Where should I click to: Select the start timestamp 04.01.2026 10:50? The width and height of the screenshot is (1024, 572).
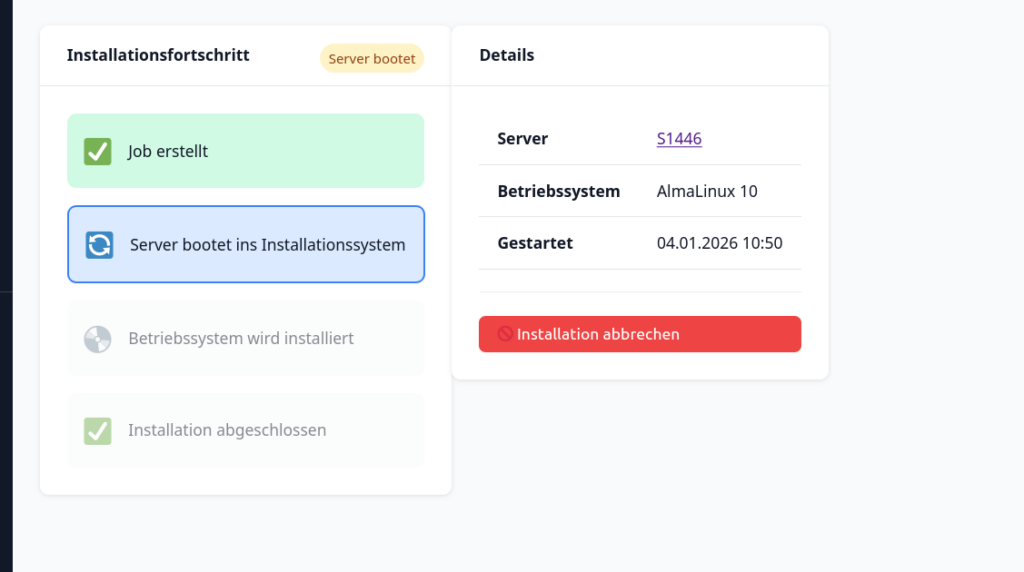(719, 243)
